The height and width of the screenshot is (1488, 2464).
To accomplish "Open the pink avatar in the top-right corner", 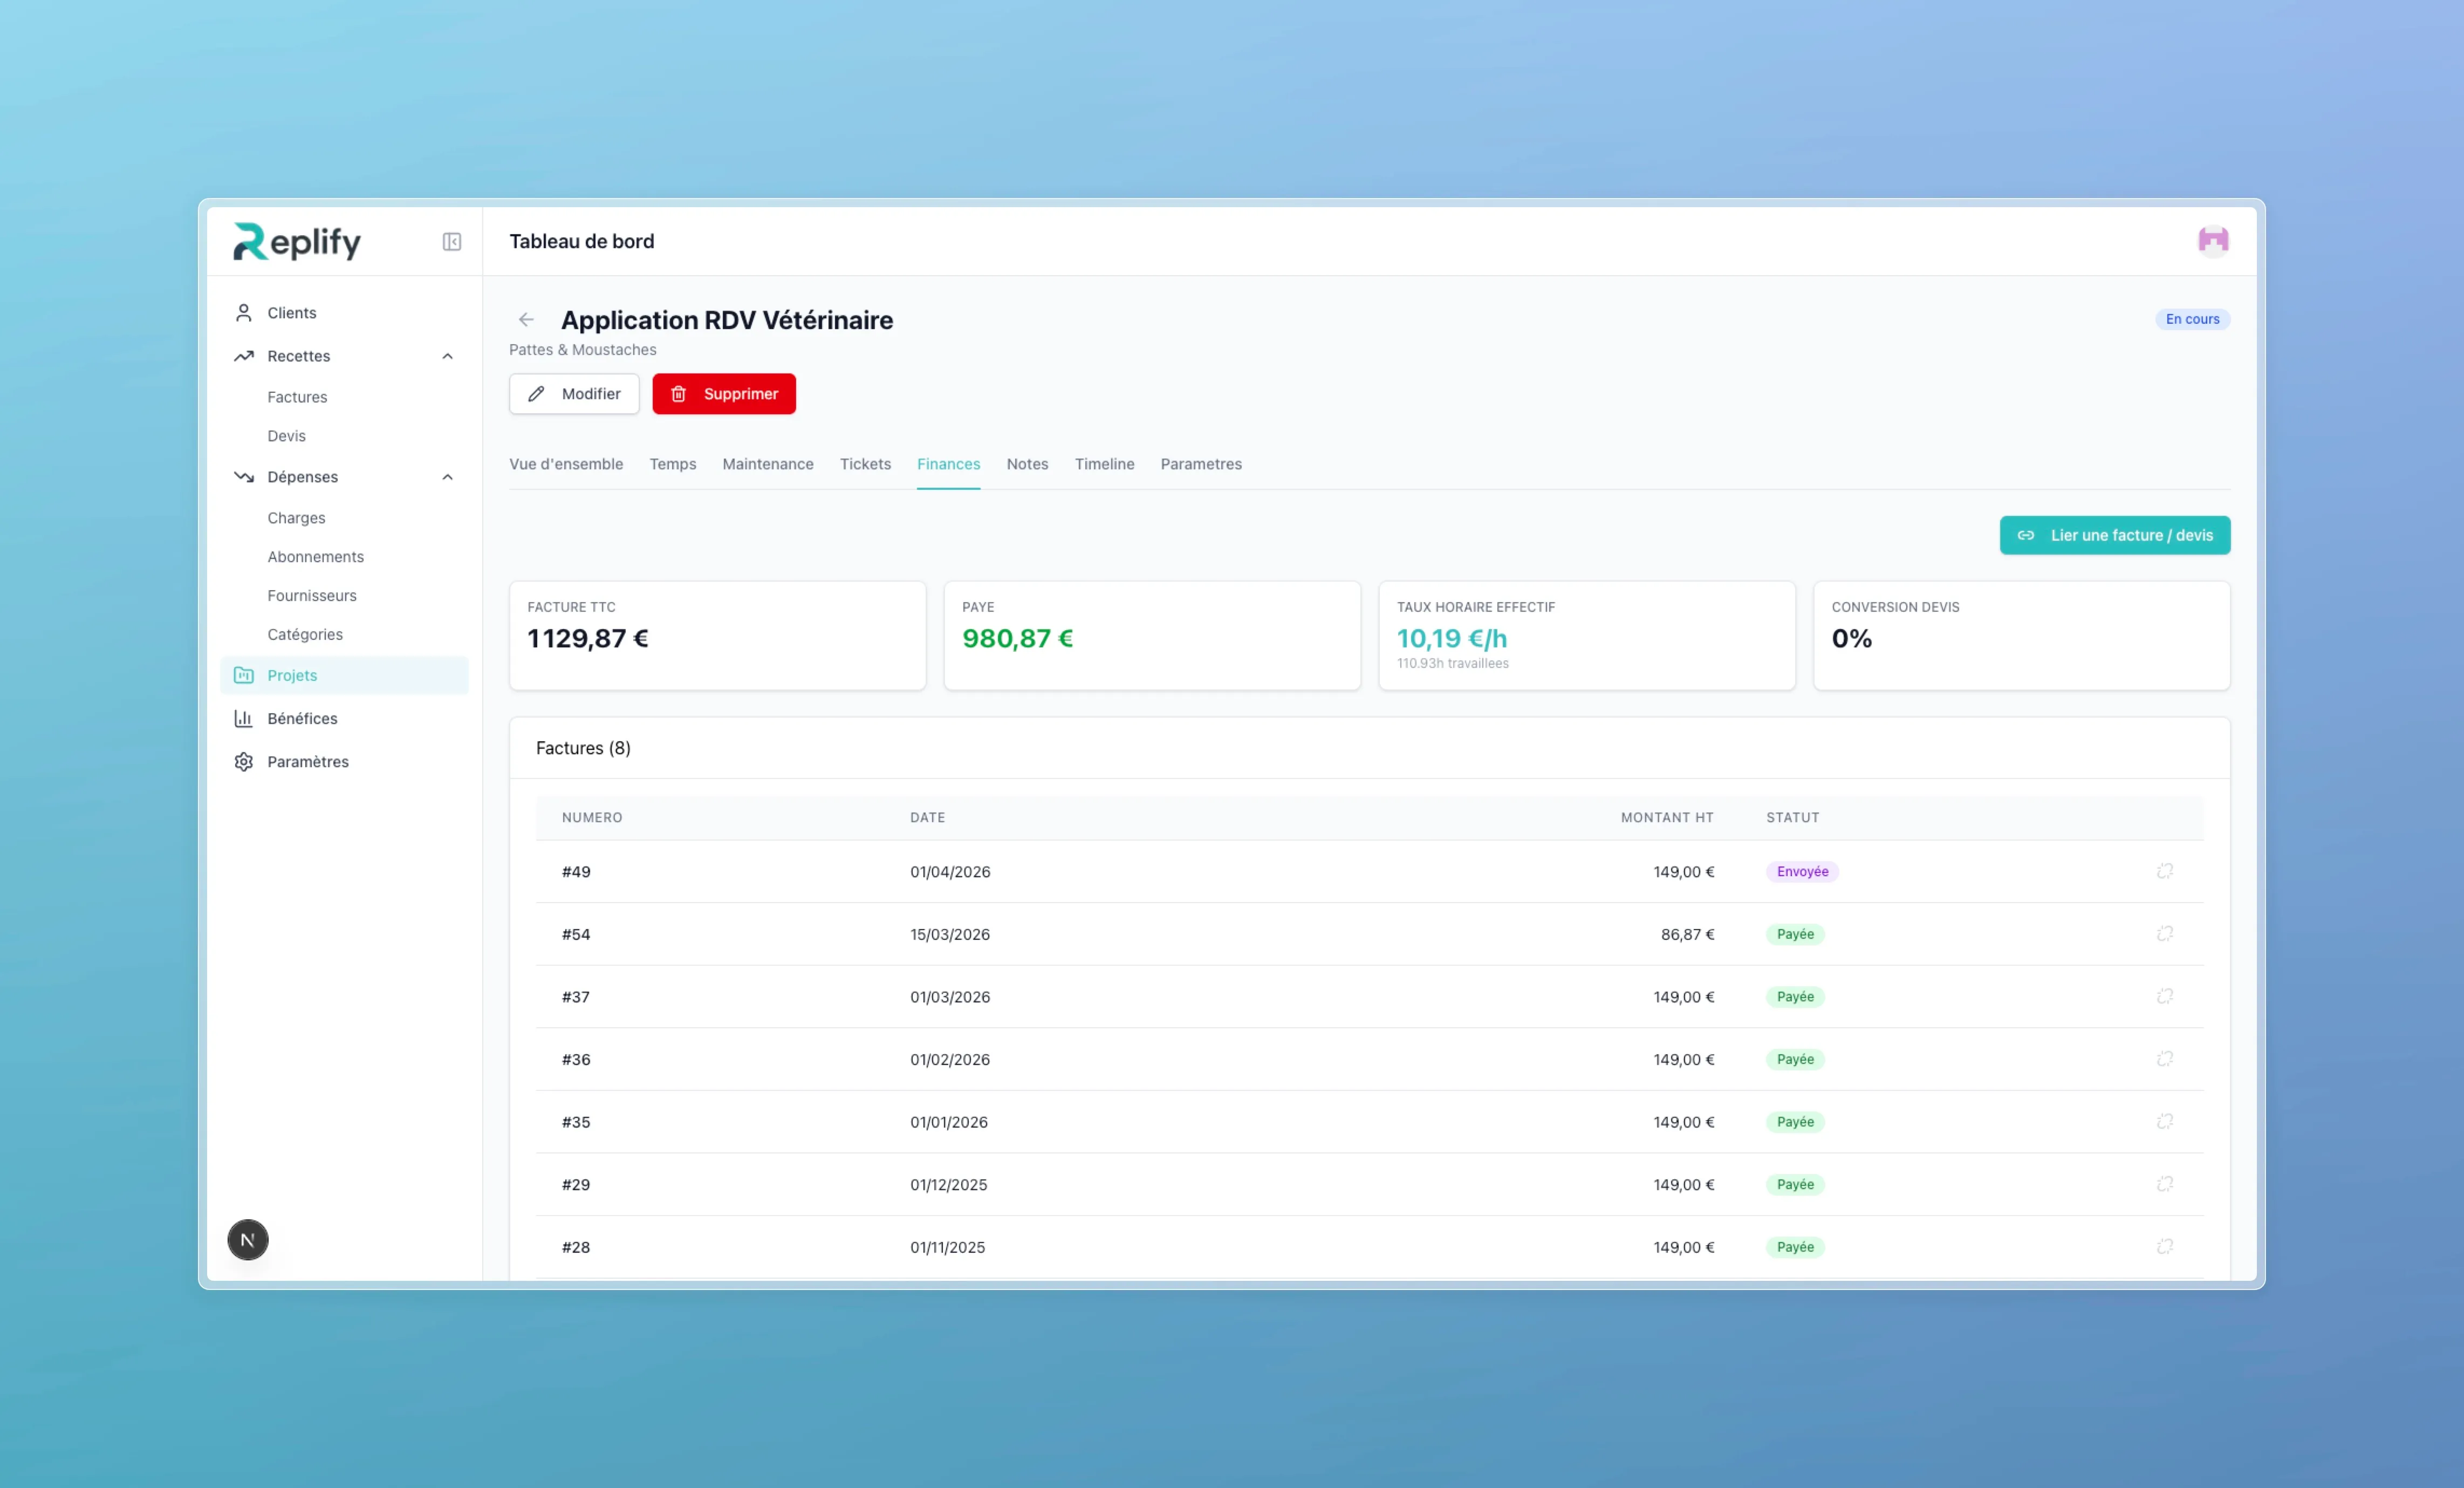I will [2213, 241].
